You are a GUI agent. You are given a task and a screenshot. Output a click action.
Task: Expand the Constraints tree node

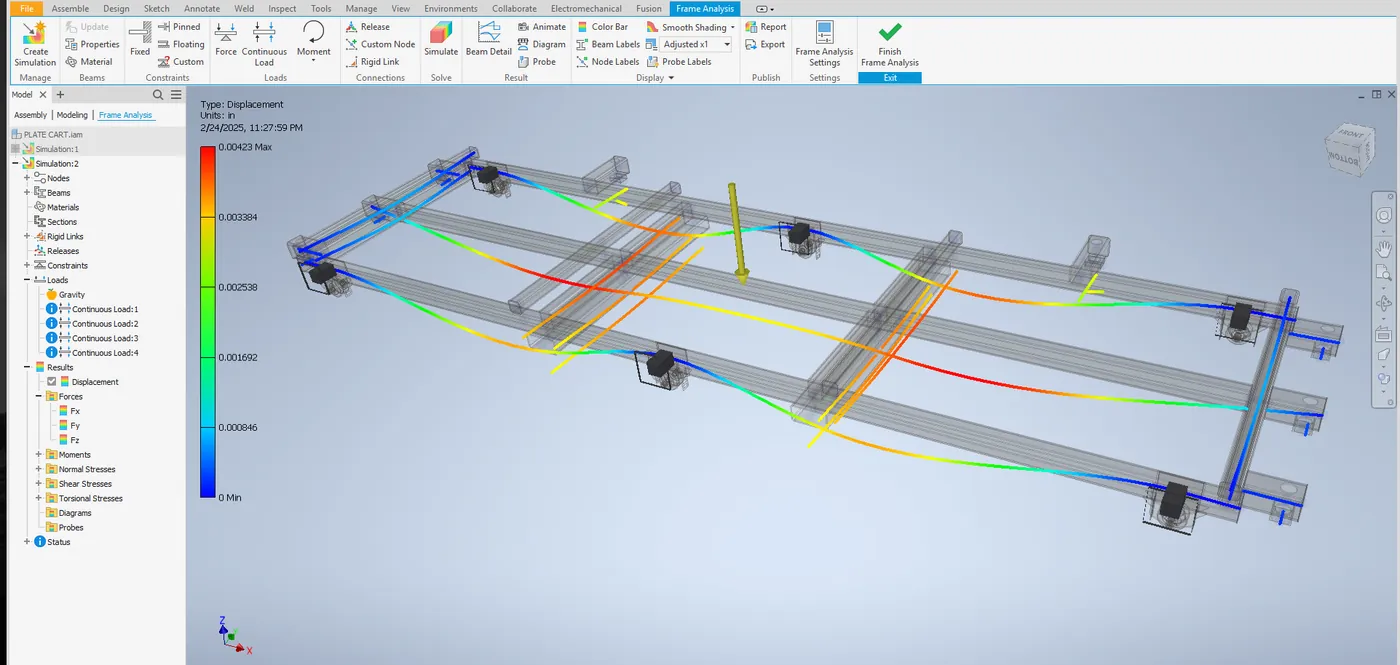tap(27, 265)
